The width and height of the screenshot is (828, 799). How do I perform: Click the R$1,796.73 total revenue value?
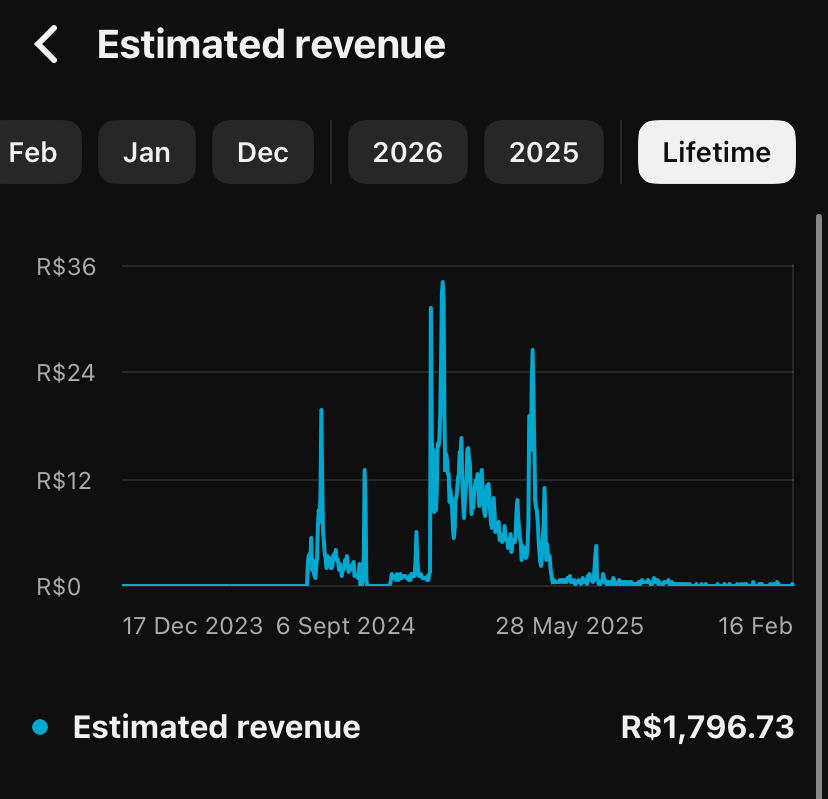(x=707, y=727)
